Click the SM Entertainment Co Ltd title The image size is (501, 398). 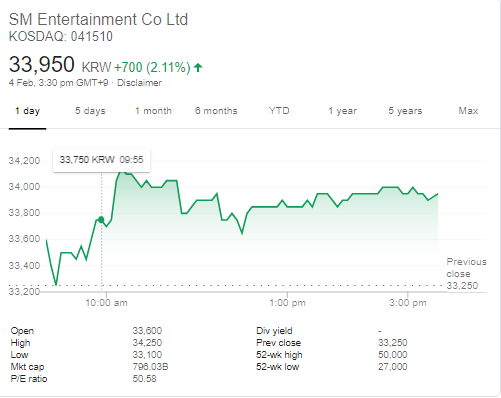pos(98,20)
